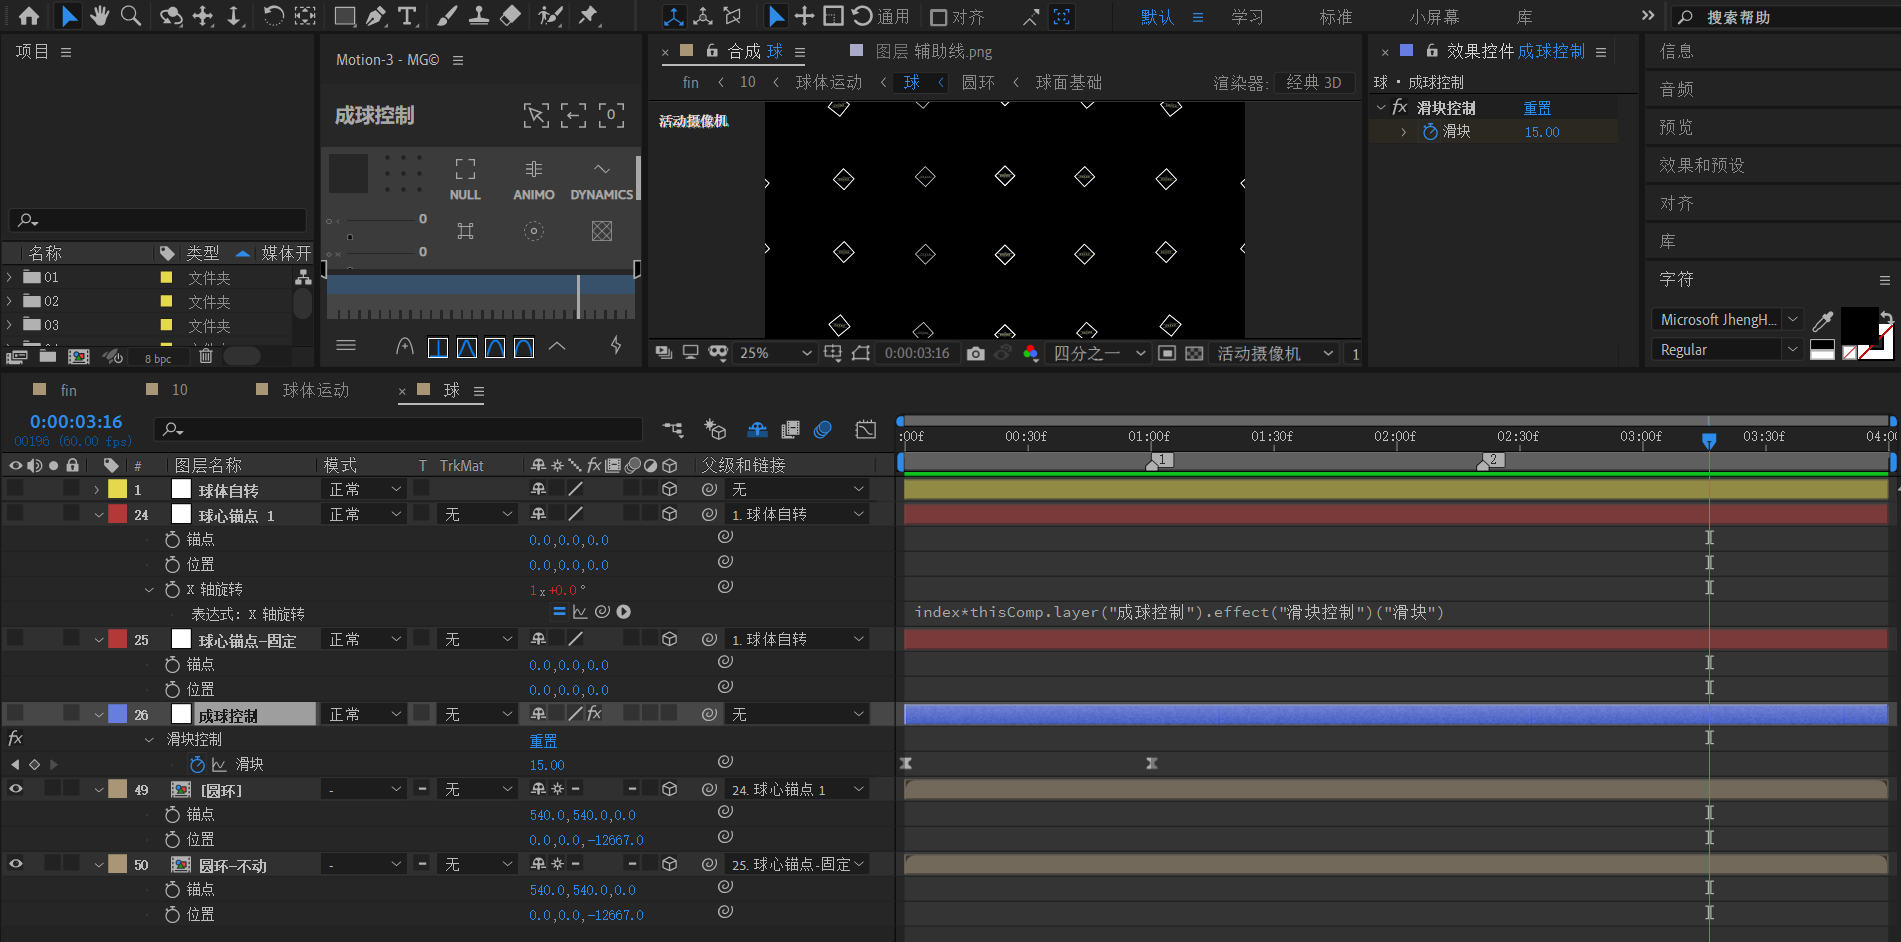Click show channel RGB icon in viewer
Image resolution: width=1901 pixels, height=942 pixels.
coord(1031,353)
